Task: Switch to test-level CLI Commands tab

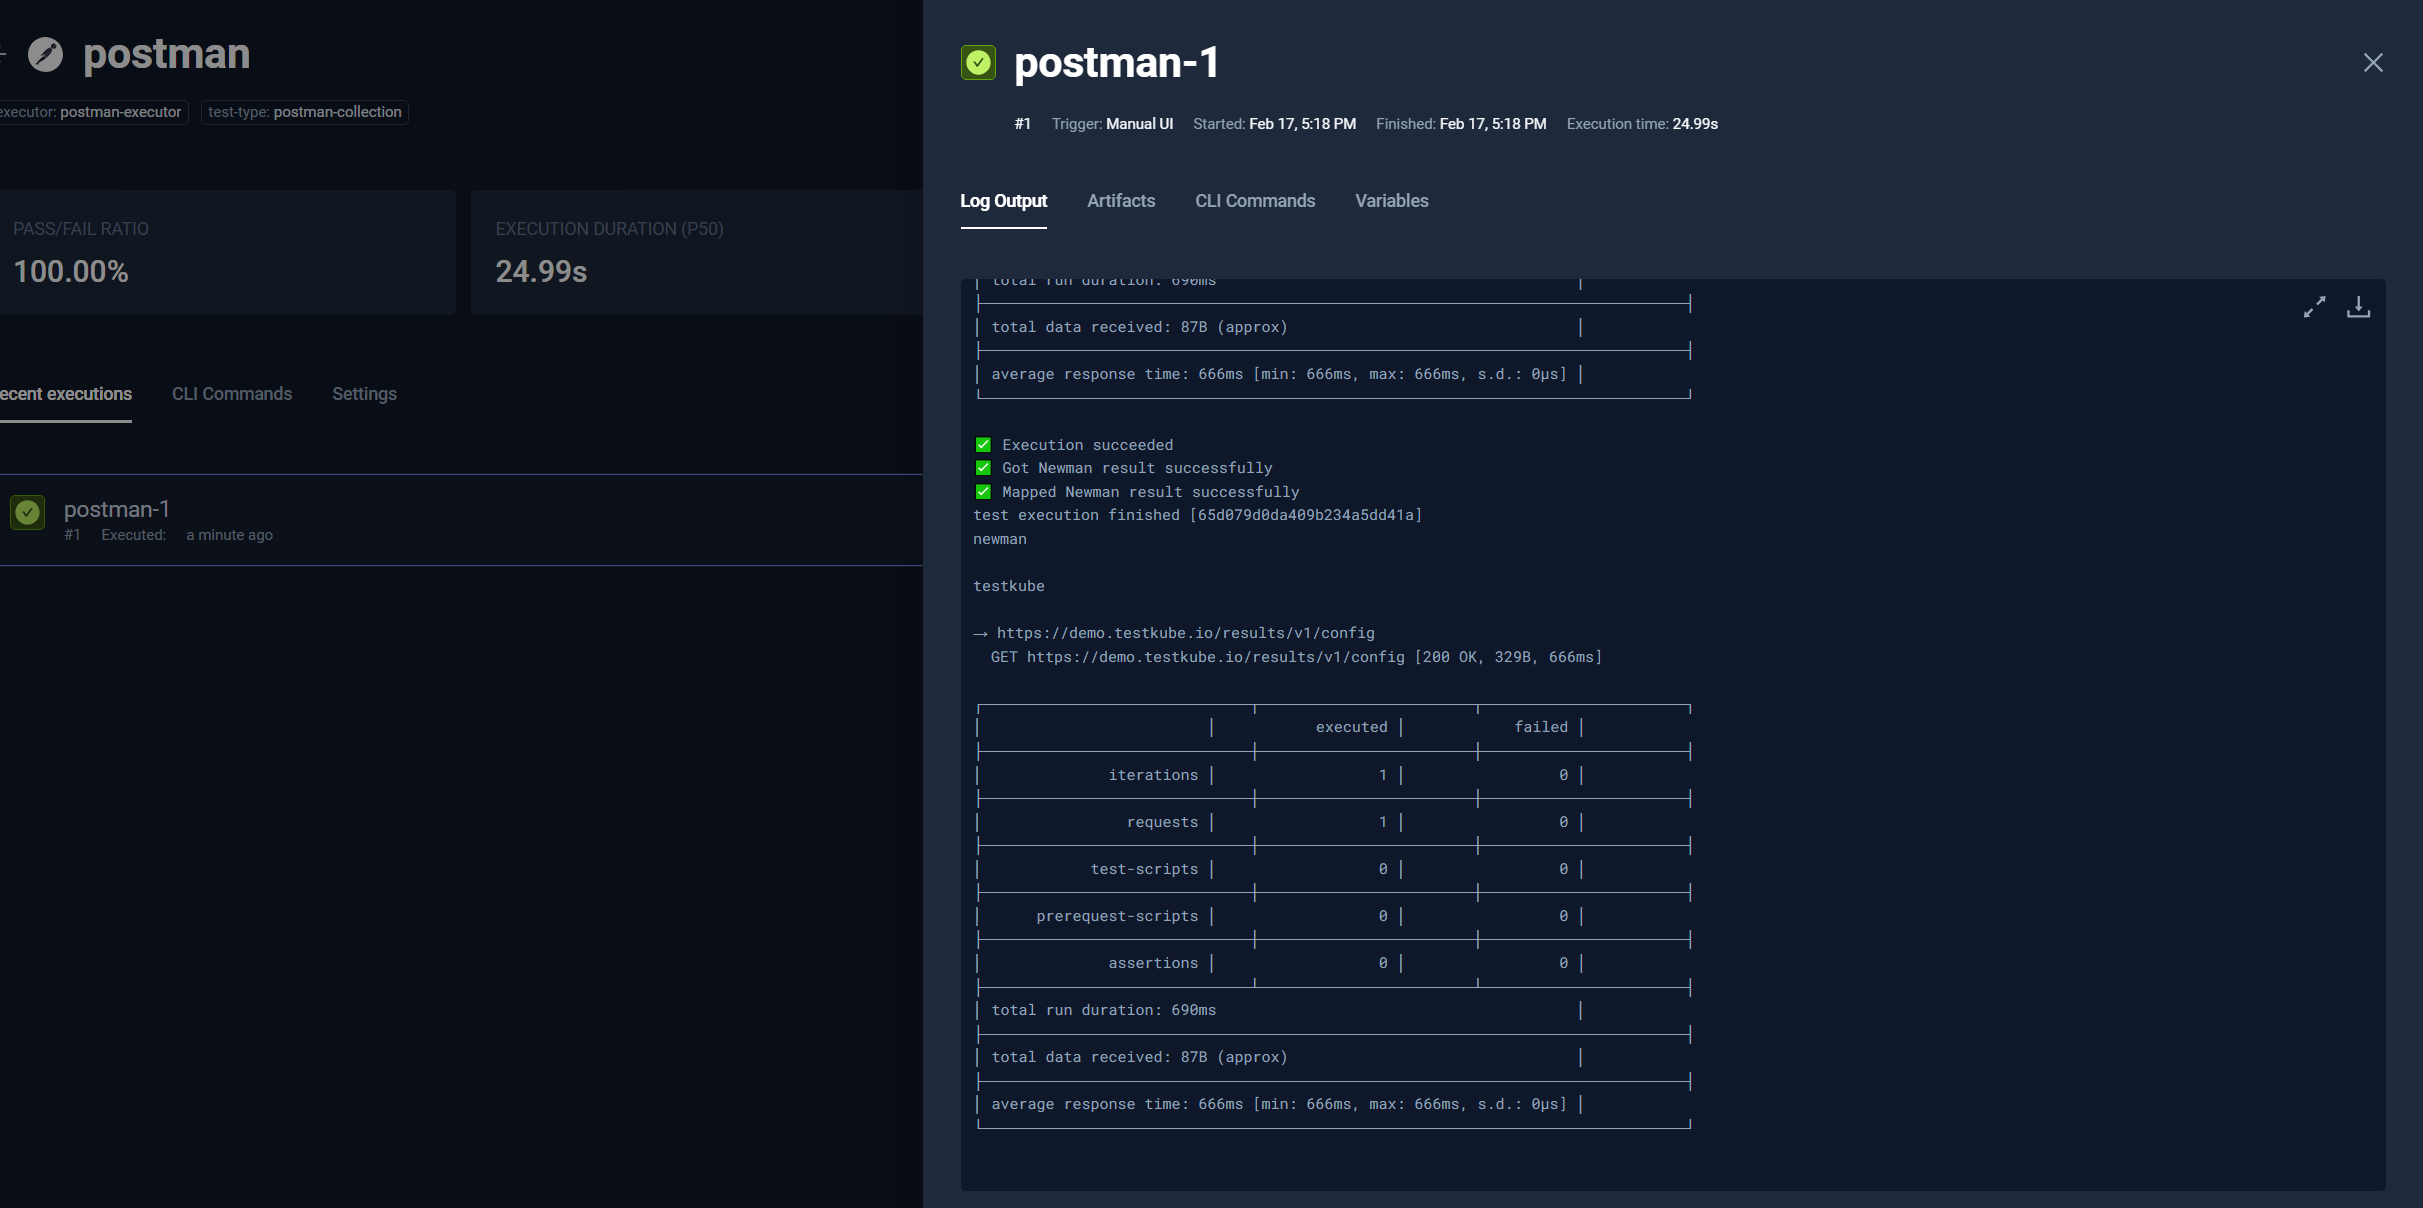Action: (232, 394)
